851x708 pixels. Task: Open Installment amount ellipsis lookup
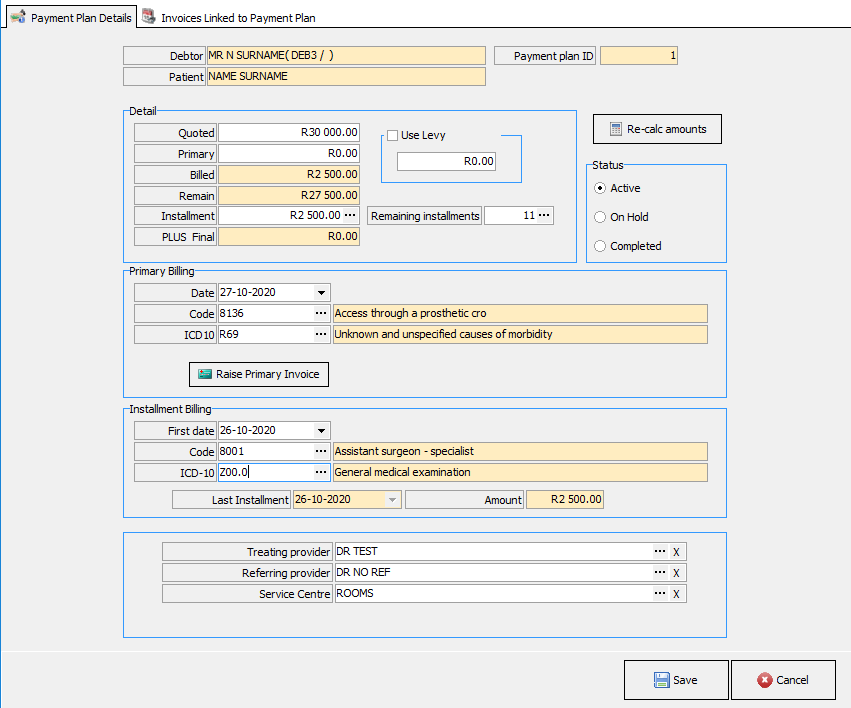tap(350, 215)
